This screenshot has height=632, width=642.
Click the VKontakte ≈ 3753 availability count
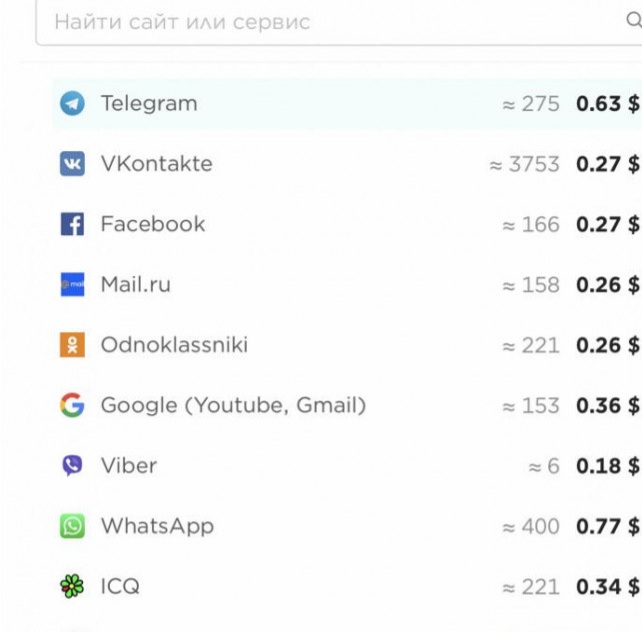(524, 164)
